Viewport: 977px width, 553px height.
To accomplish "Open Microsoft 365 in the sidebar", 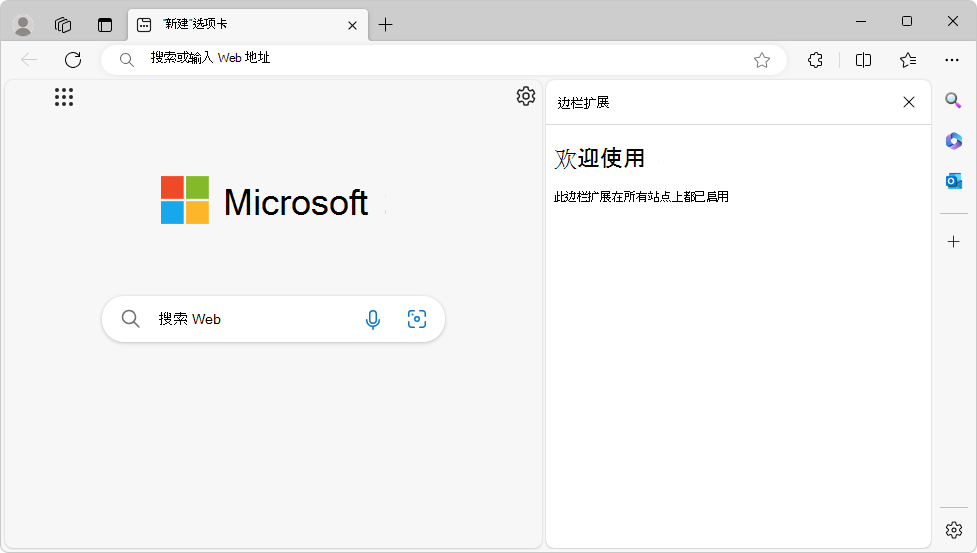I will click(x=953, y=141).
